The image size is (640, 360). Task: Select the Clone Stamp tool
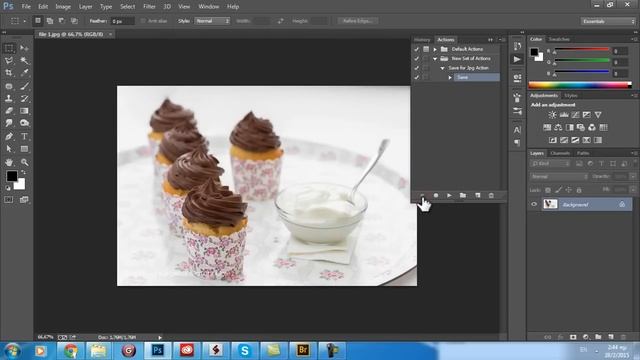(x=9, y=98)
